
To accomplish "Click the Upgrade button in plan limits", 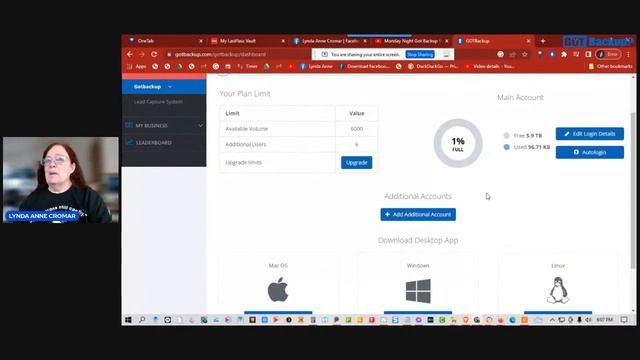I will 356,162.
